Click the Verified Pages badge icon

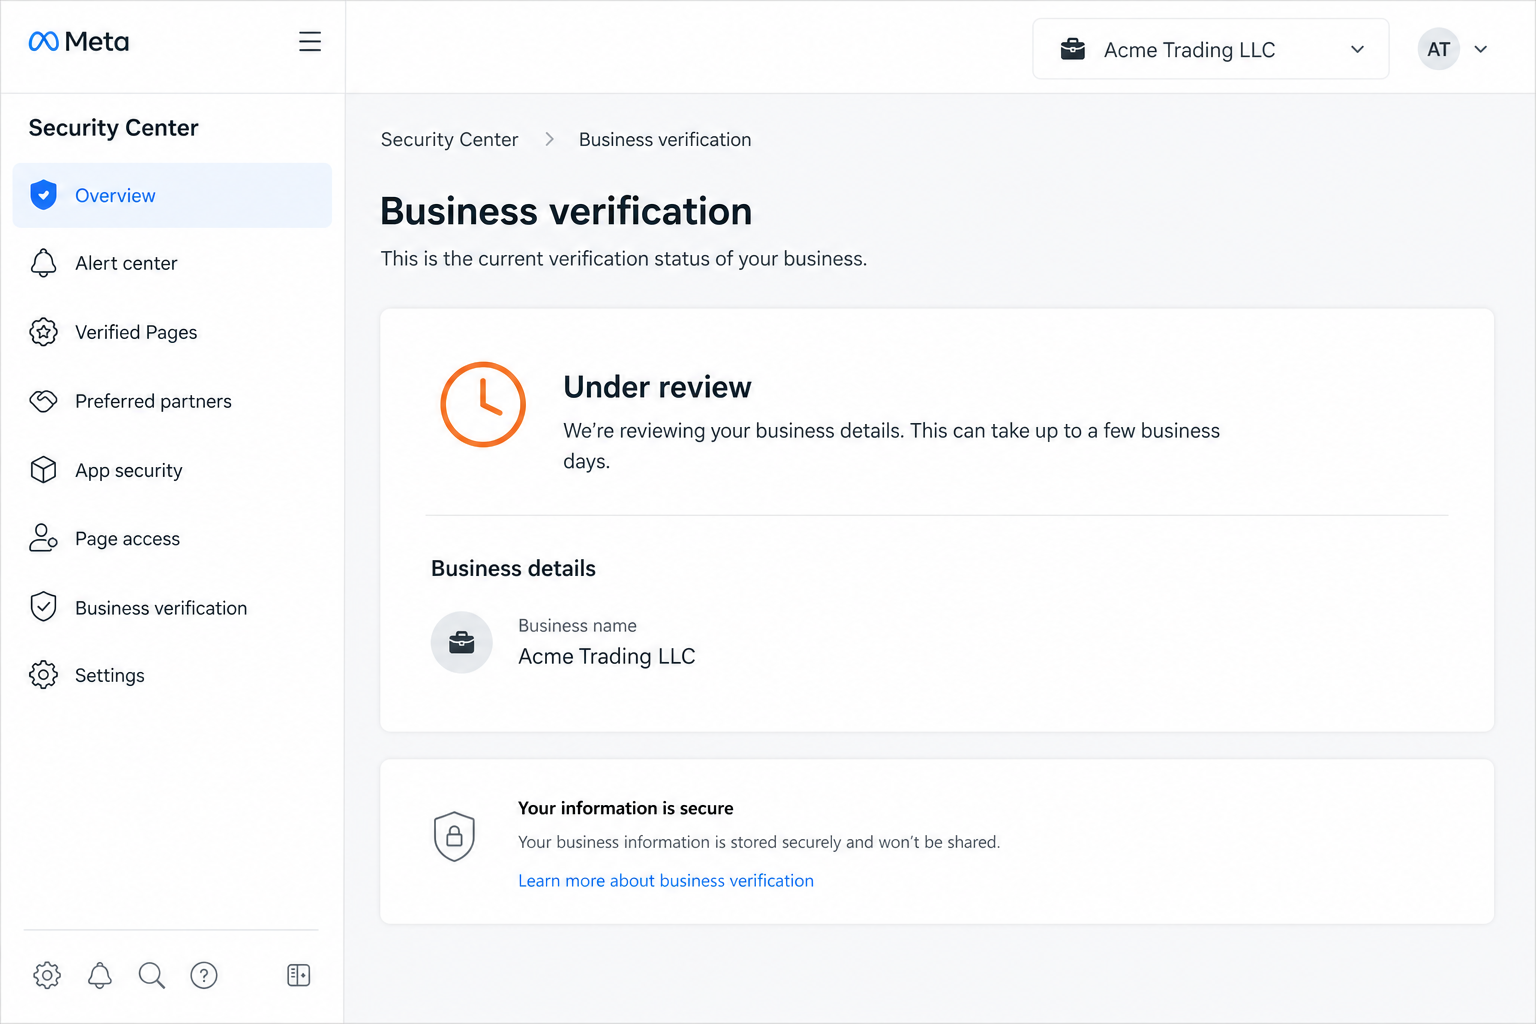[43, 332]
